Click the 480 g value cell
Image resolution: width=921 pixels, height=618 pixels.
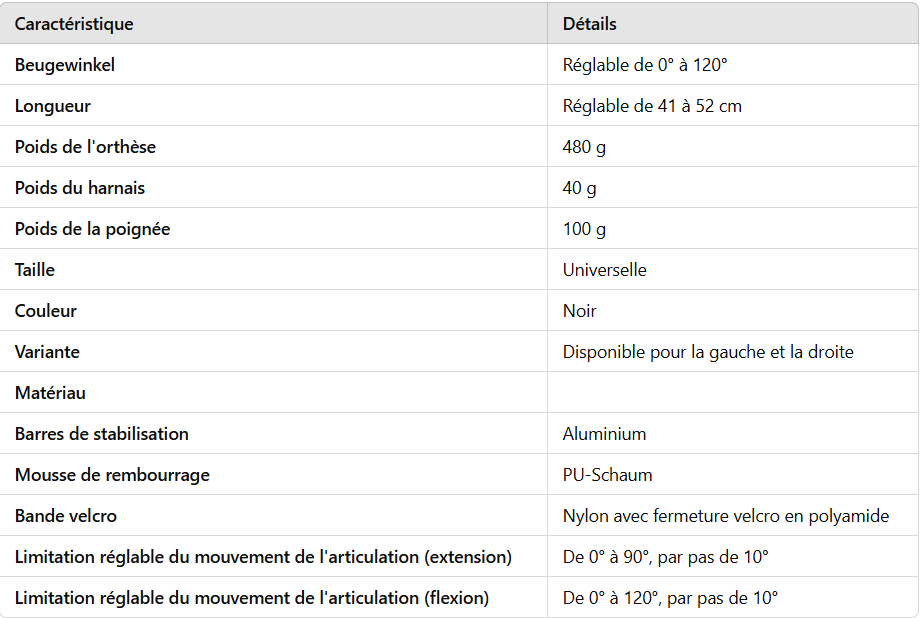[x=584, y=147]
